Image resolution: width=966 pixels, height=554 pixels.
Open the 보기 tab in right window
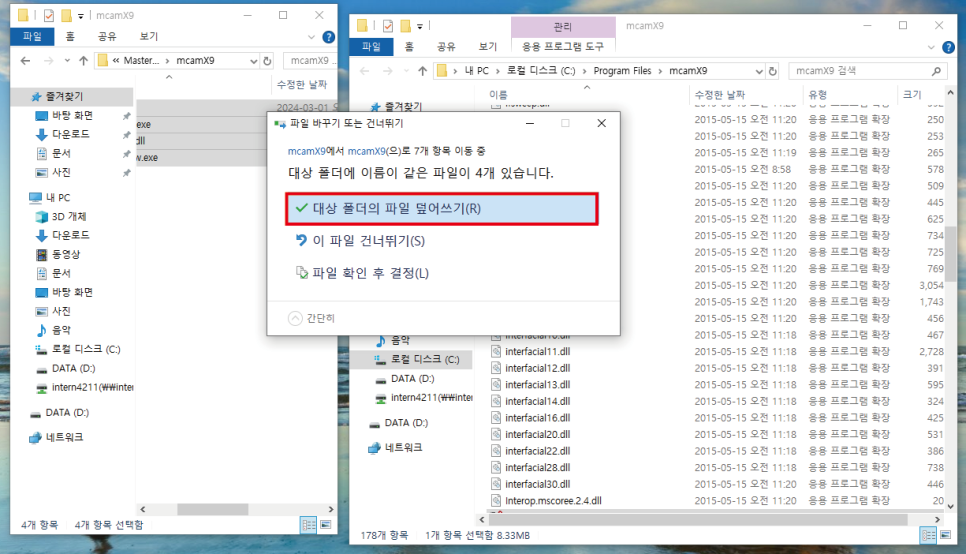[488, 46]
